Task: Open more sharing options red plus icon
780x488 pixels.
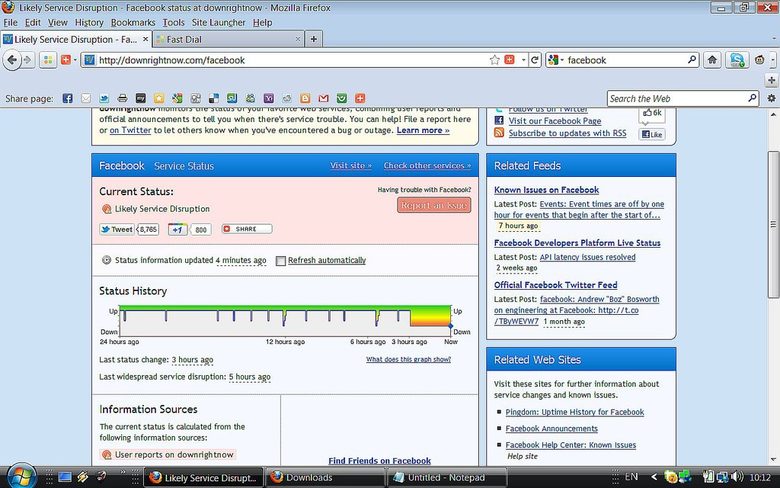Action: [360, 98]
